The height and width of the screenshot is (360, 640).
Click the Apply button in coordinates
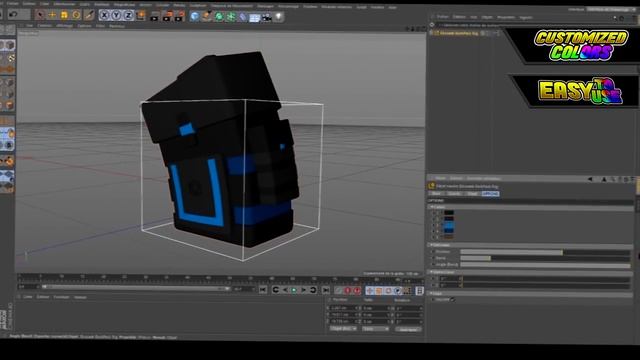coord(408,329)
